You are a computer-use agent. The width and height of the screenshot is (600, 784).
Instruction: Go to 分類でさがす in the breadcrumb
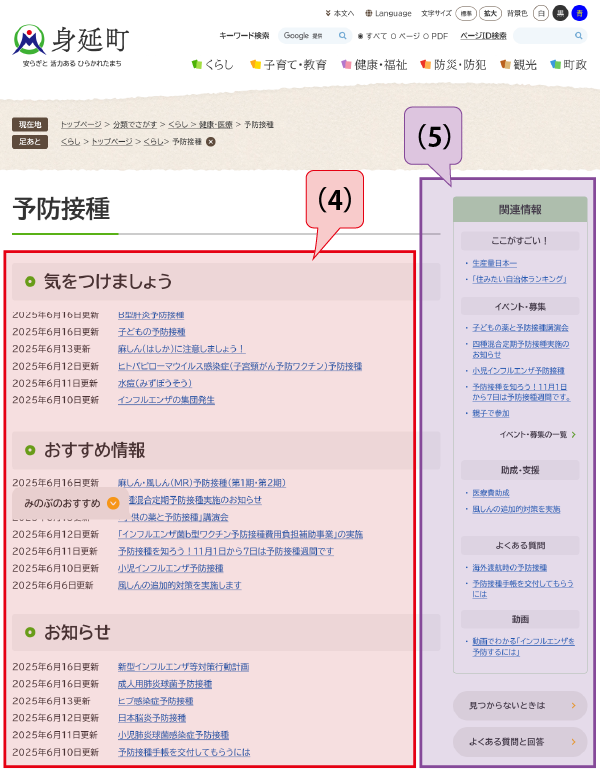(135, 124)
